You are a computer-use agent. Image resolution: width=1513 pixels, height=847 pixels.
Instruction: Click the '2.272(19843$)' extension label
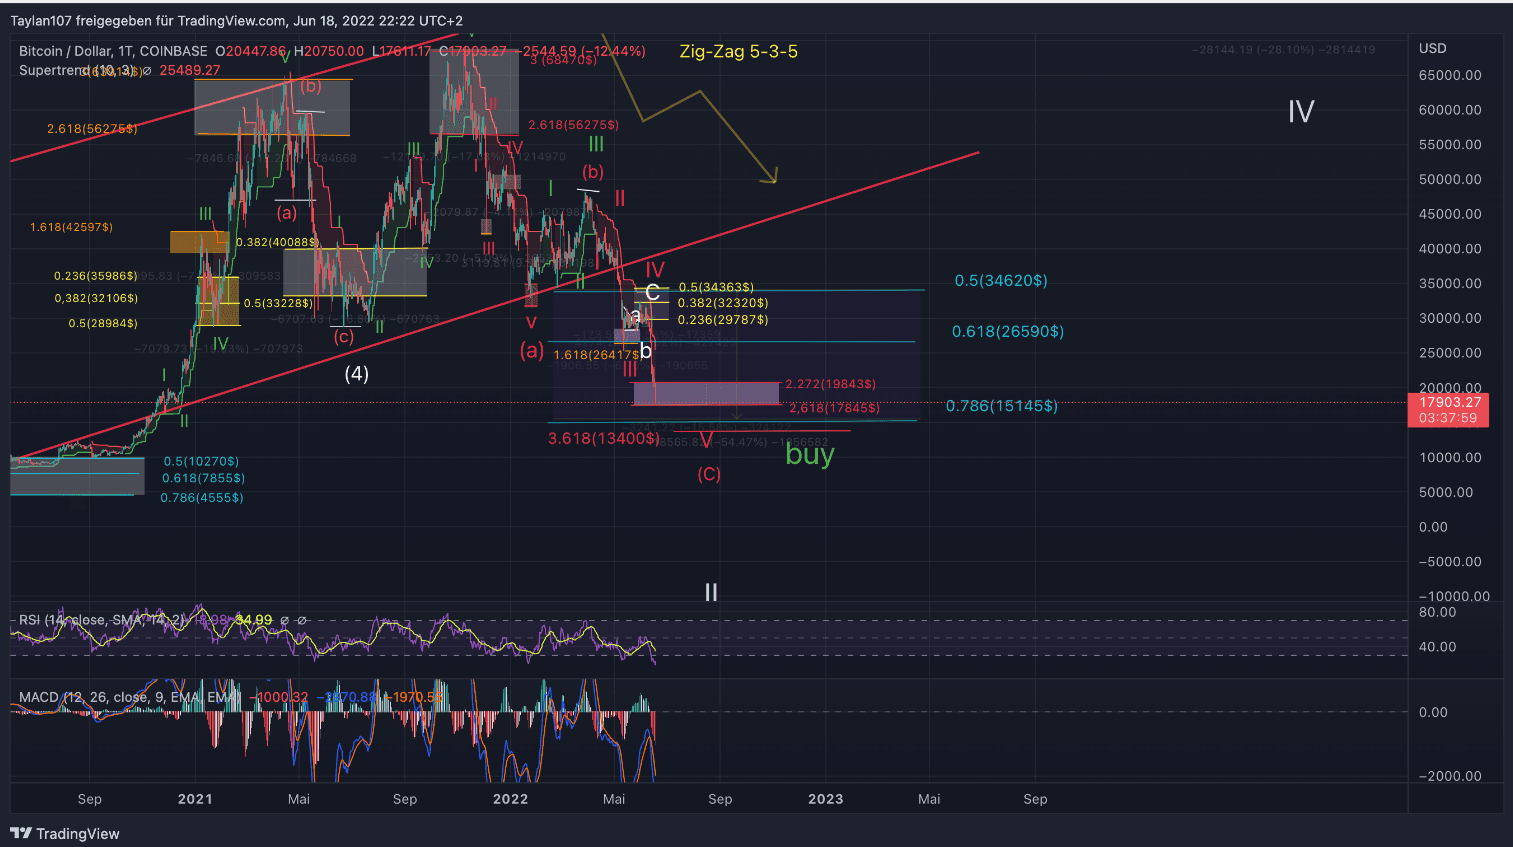831,384
